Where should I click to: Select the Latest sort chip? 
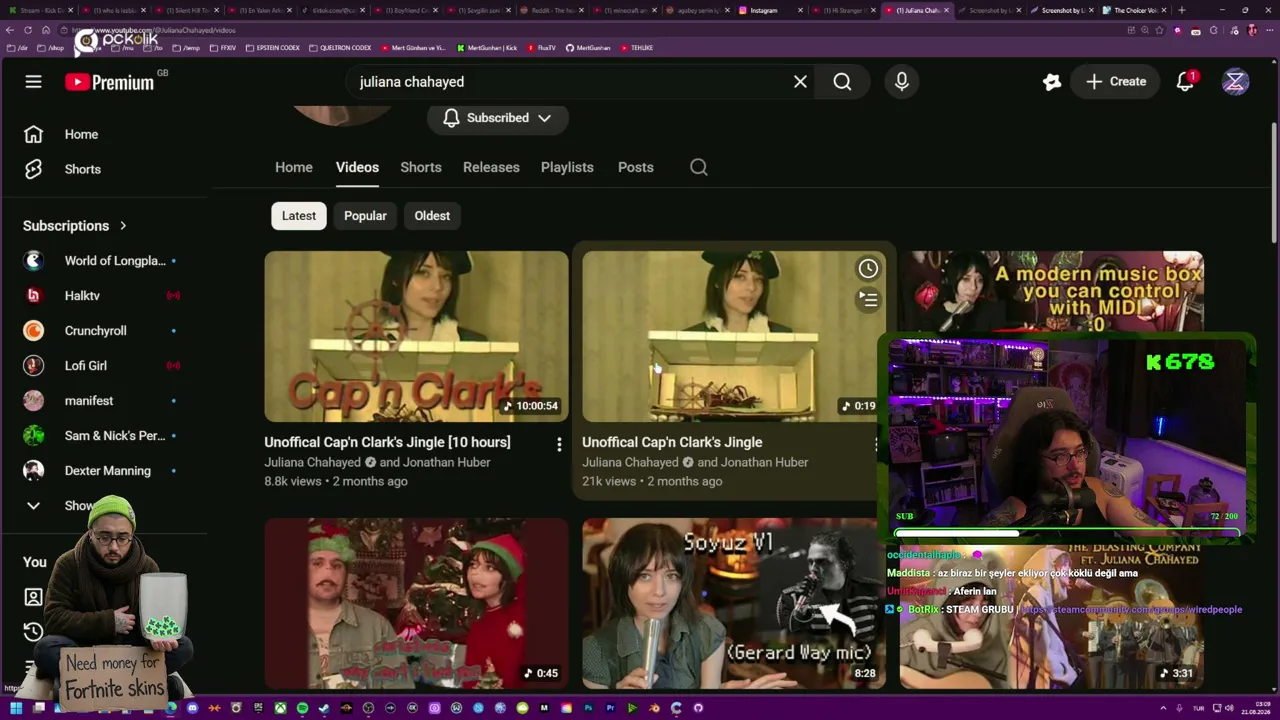tap(299, 216)
